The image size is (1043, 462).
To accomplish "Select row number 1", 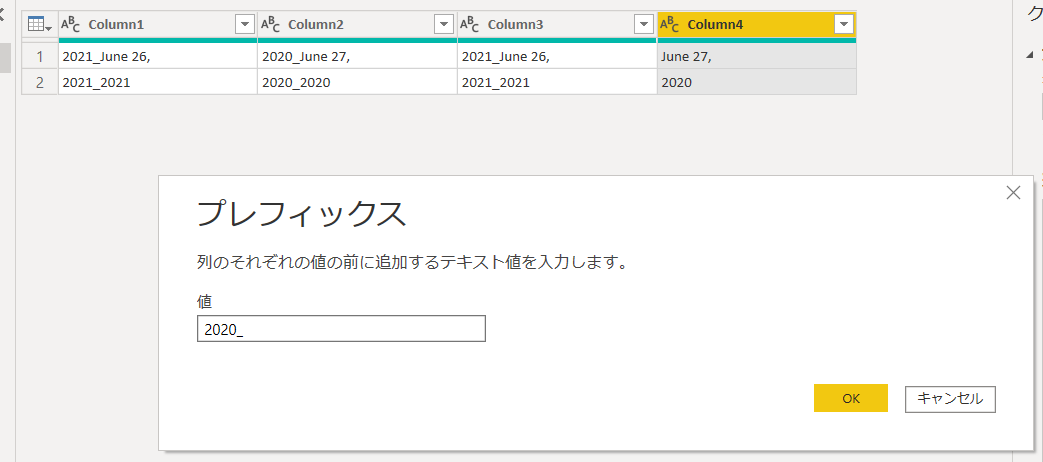I will (40, 57).
